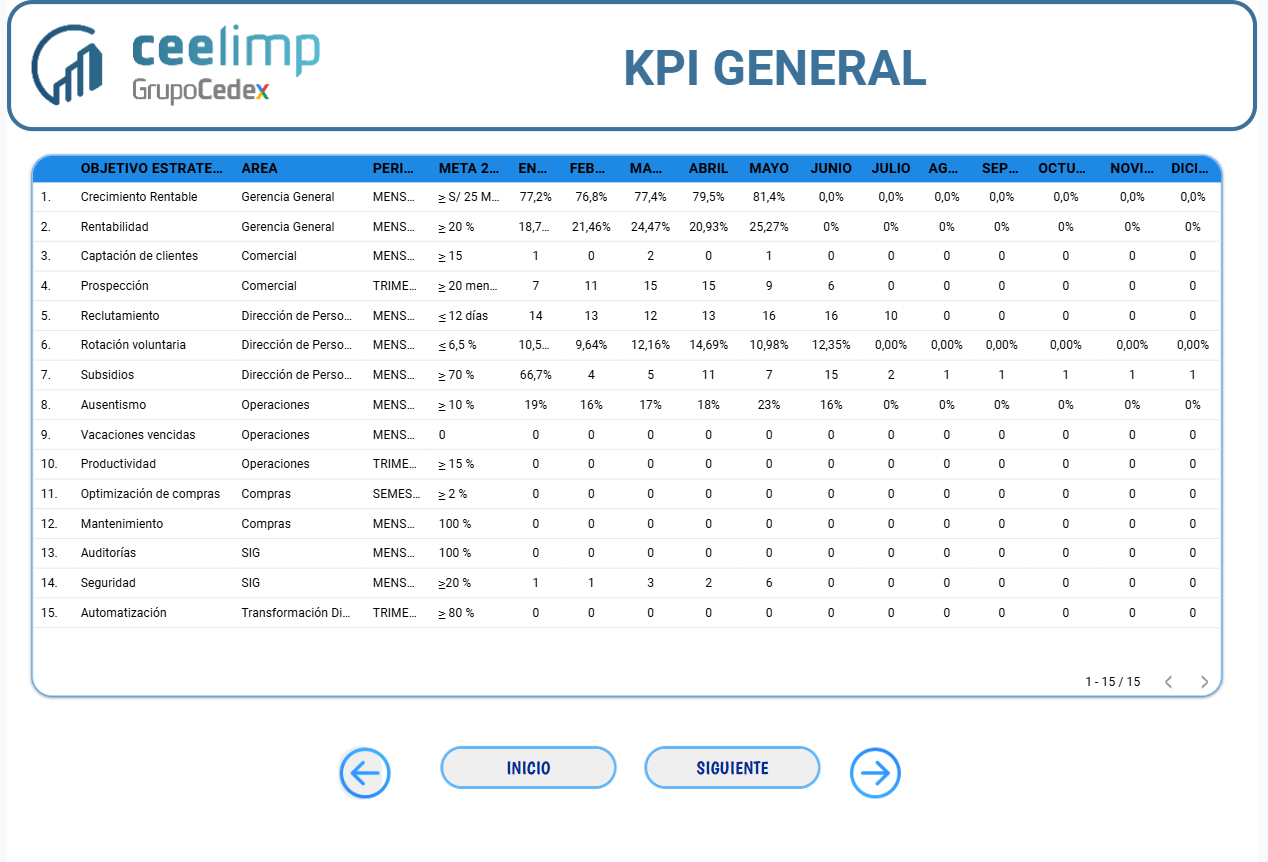Viewport: 1268px width, 862px height.
Task: Sort by MAYO column header
Action: pyautogui.click(x=769, y=168)
